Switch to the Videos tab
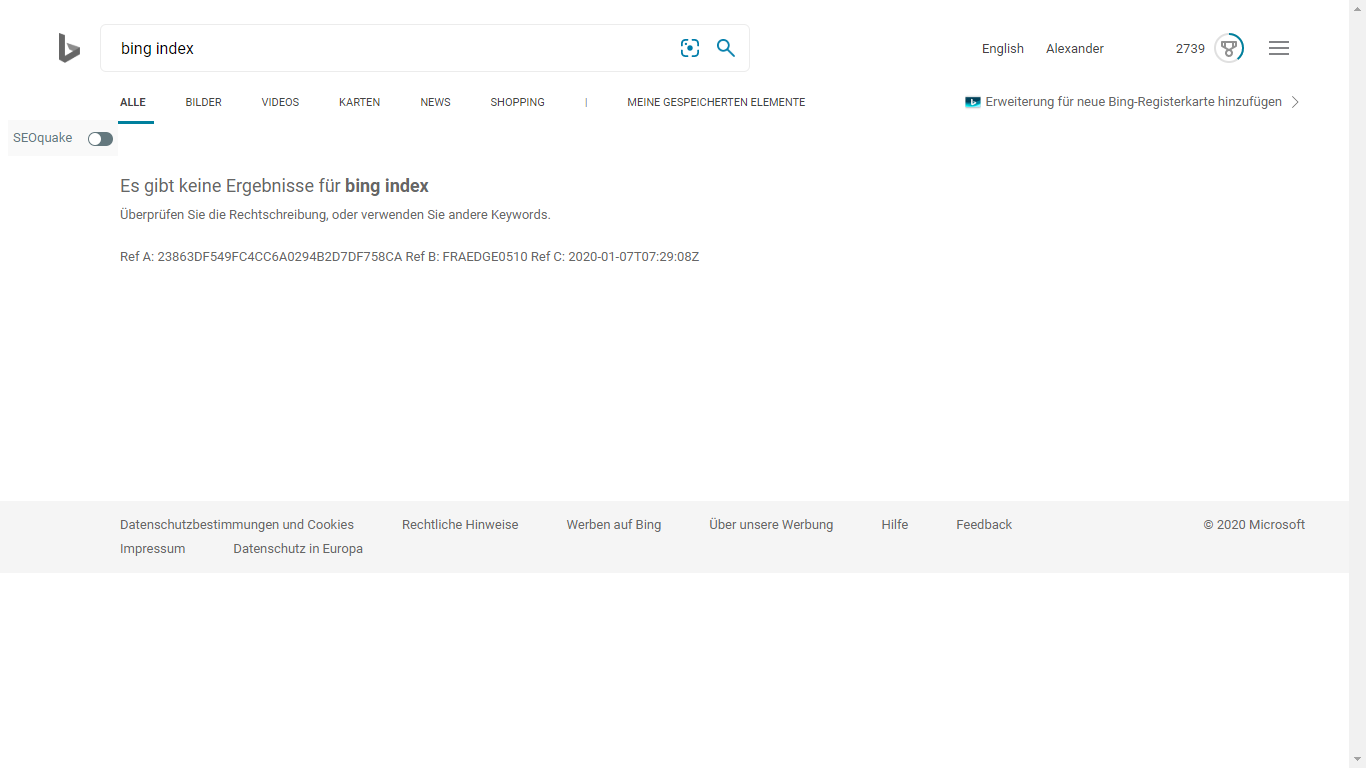Screen dimensions: 1366x768 (280, 102)
